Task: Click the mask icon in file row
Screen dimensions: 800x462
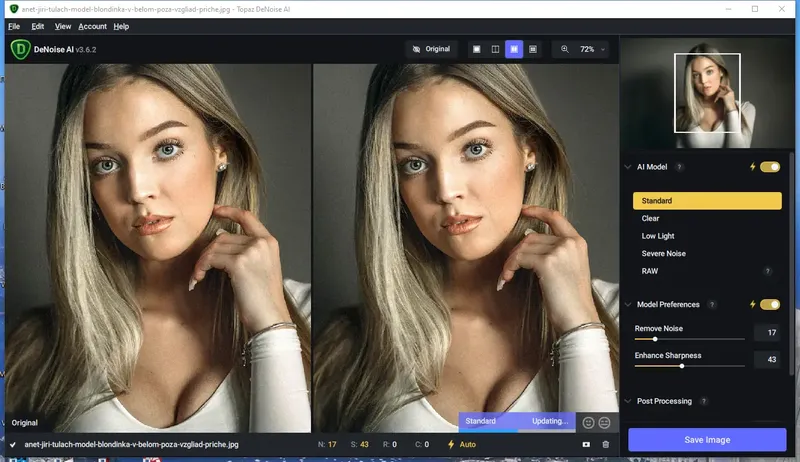Action: [586, 445]
